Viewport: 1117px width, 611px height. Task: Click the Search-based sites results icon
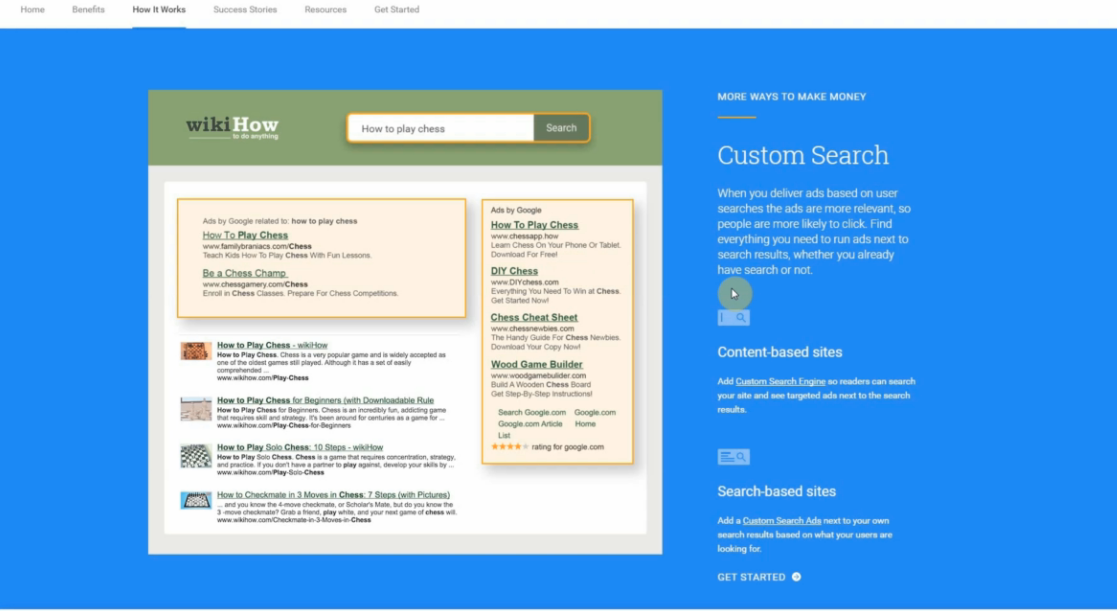pos(733,457)
